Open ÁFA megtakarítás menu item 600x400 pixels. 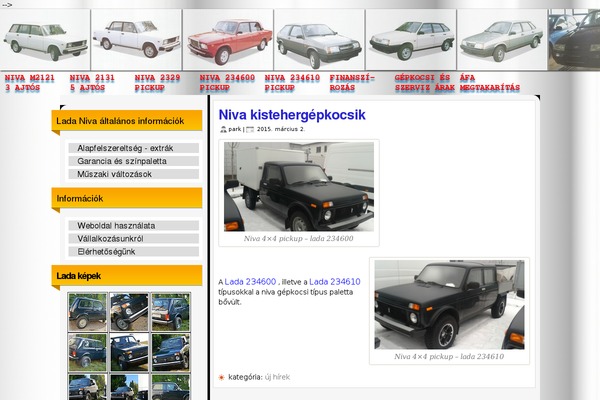(x=489, y=83)
